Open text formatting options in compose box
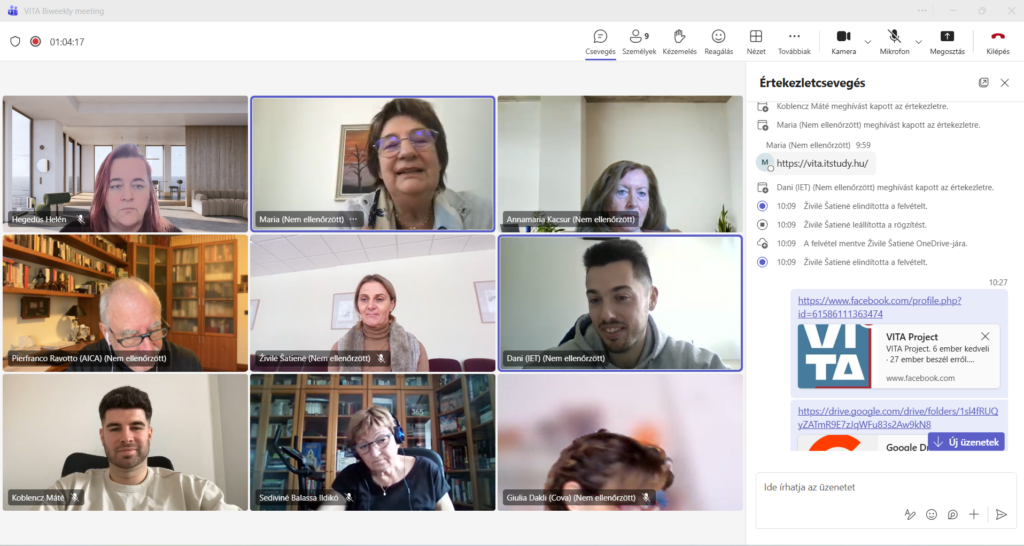Viewport: 1024px width, 546px height. pyautogui.click(x=910, y=514)
